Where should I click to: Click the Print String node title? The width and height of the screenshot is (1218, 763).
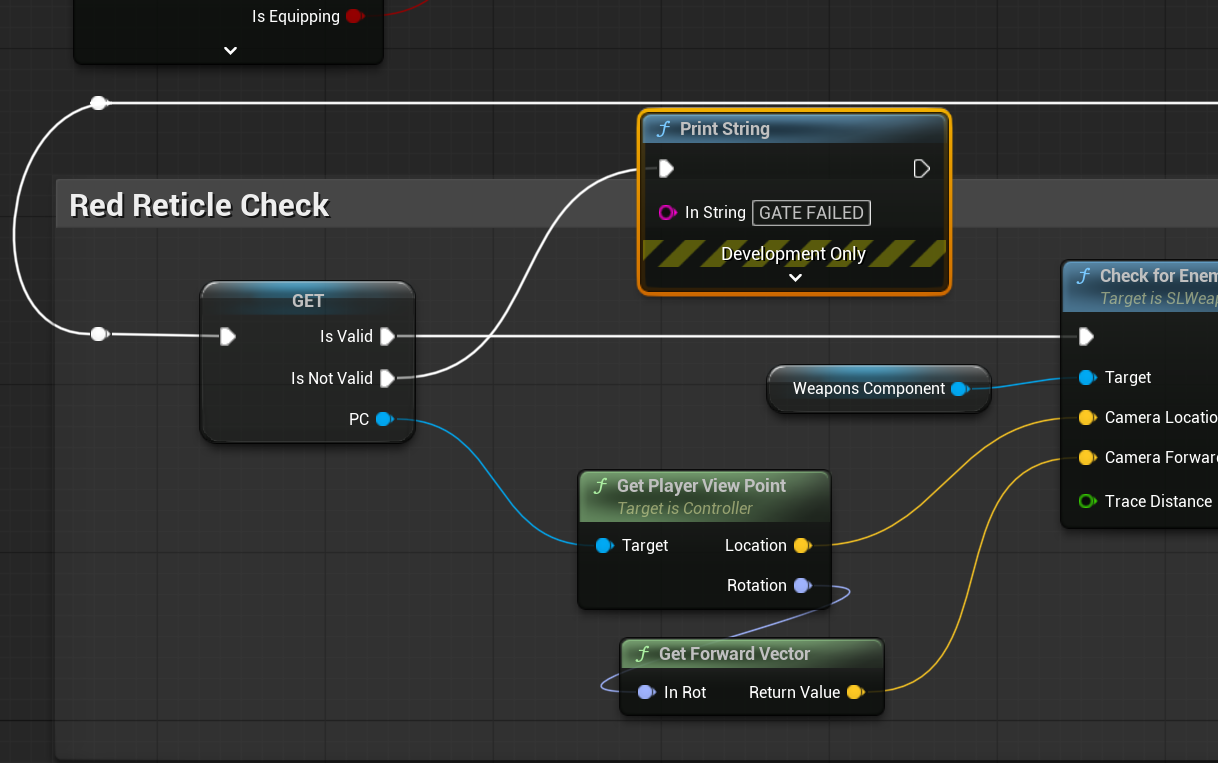pos(725,129)
